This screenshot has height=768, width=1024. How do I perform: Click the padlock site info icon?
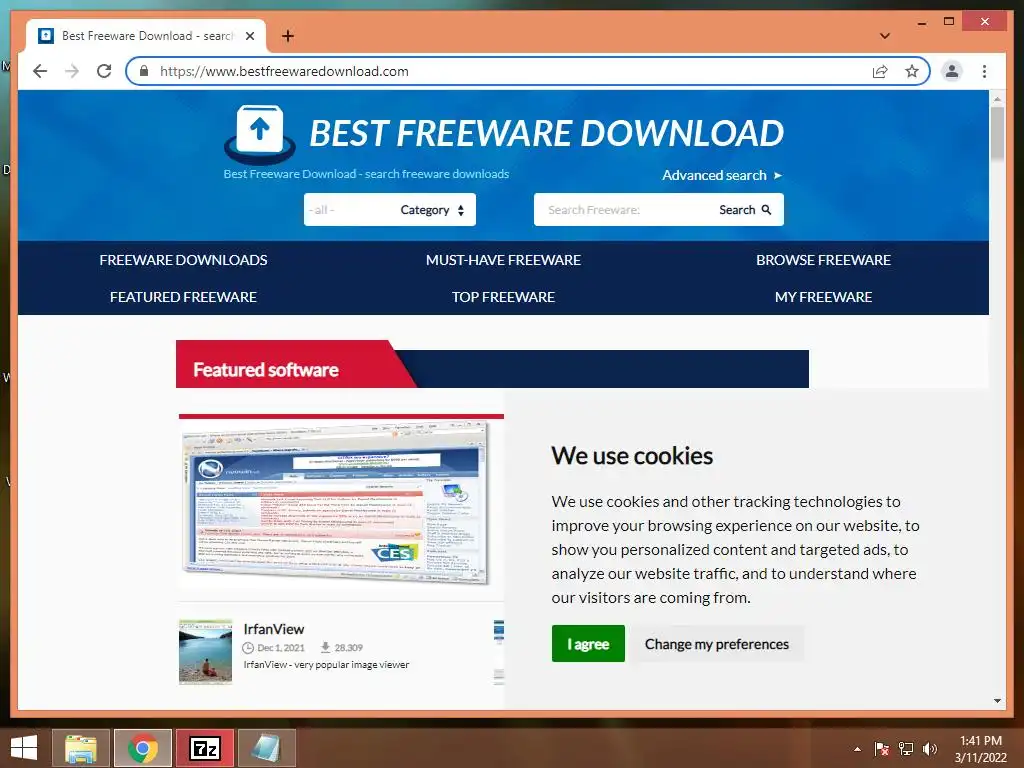(144, 71)
